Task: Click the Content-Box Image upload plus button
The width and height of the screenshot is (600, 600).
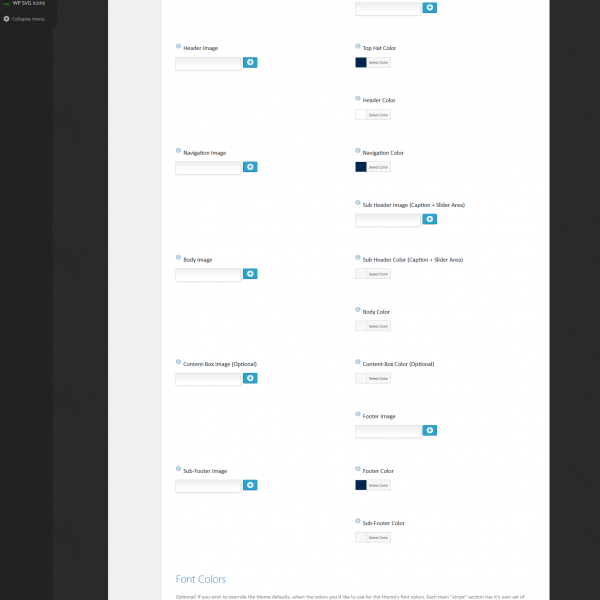Action: point(250,378)
